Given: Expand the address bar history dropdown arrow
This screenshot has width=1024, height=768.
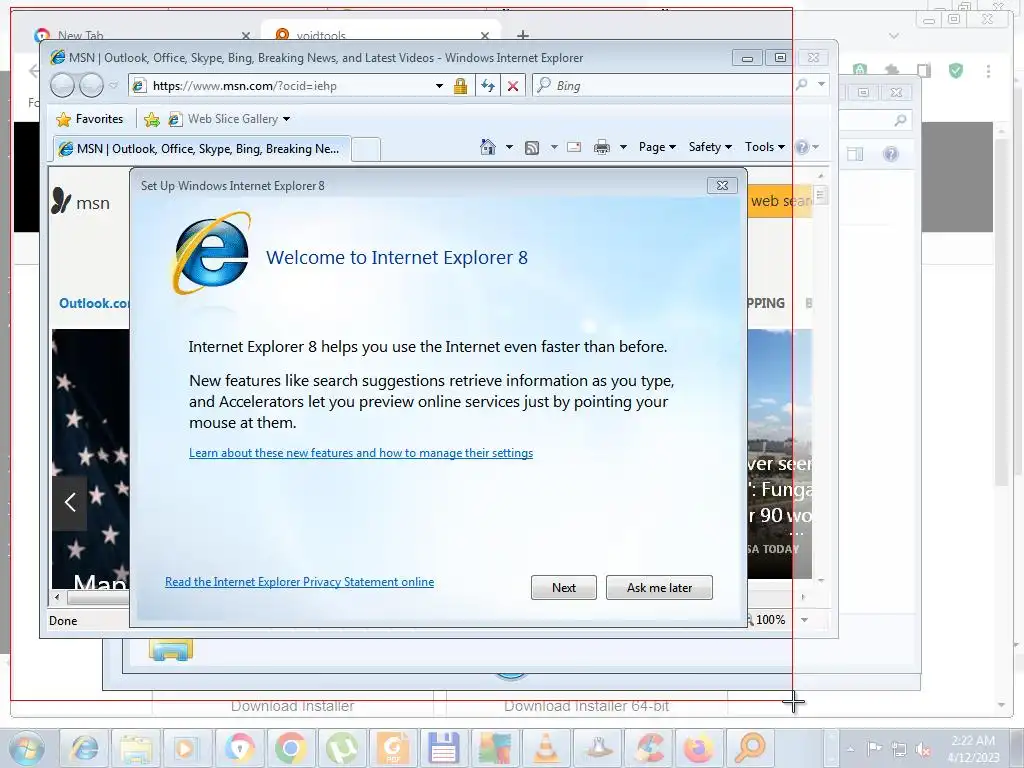Looking at the screenshot, I should (440, 86).
